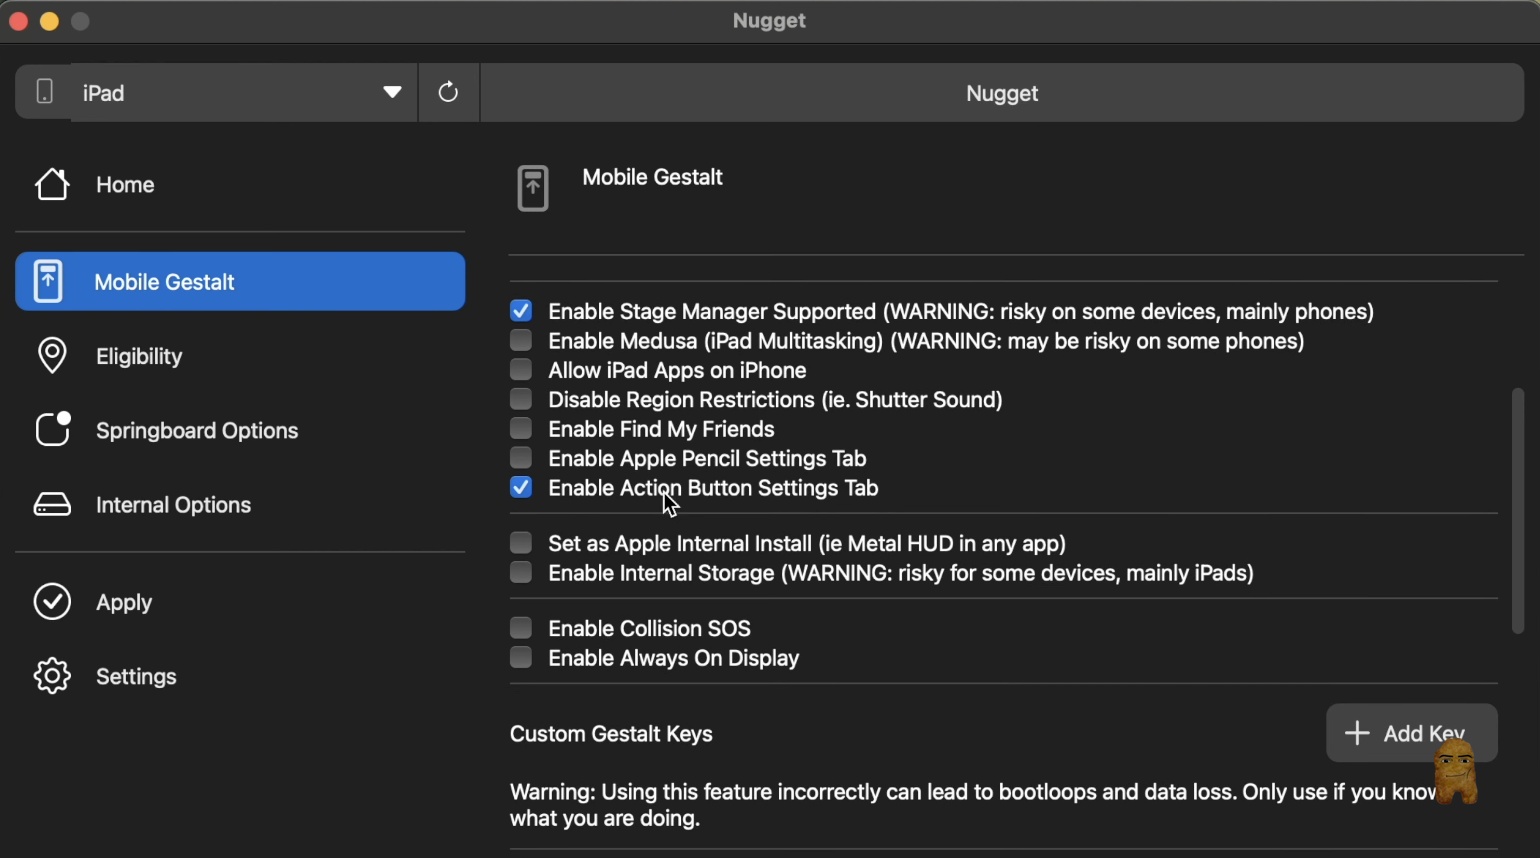This screenshot has width=1540, height=858.
Task: Click the refresh devices icon
Action: click(448, 92)
